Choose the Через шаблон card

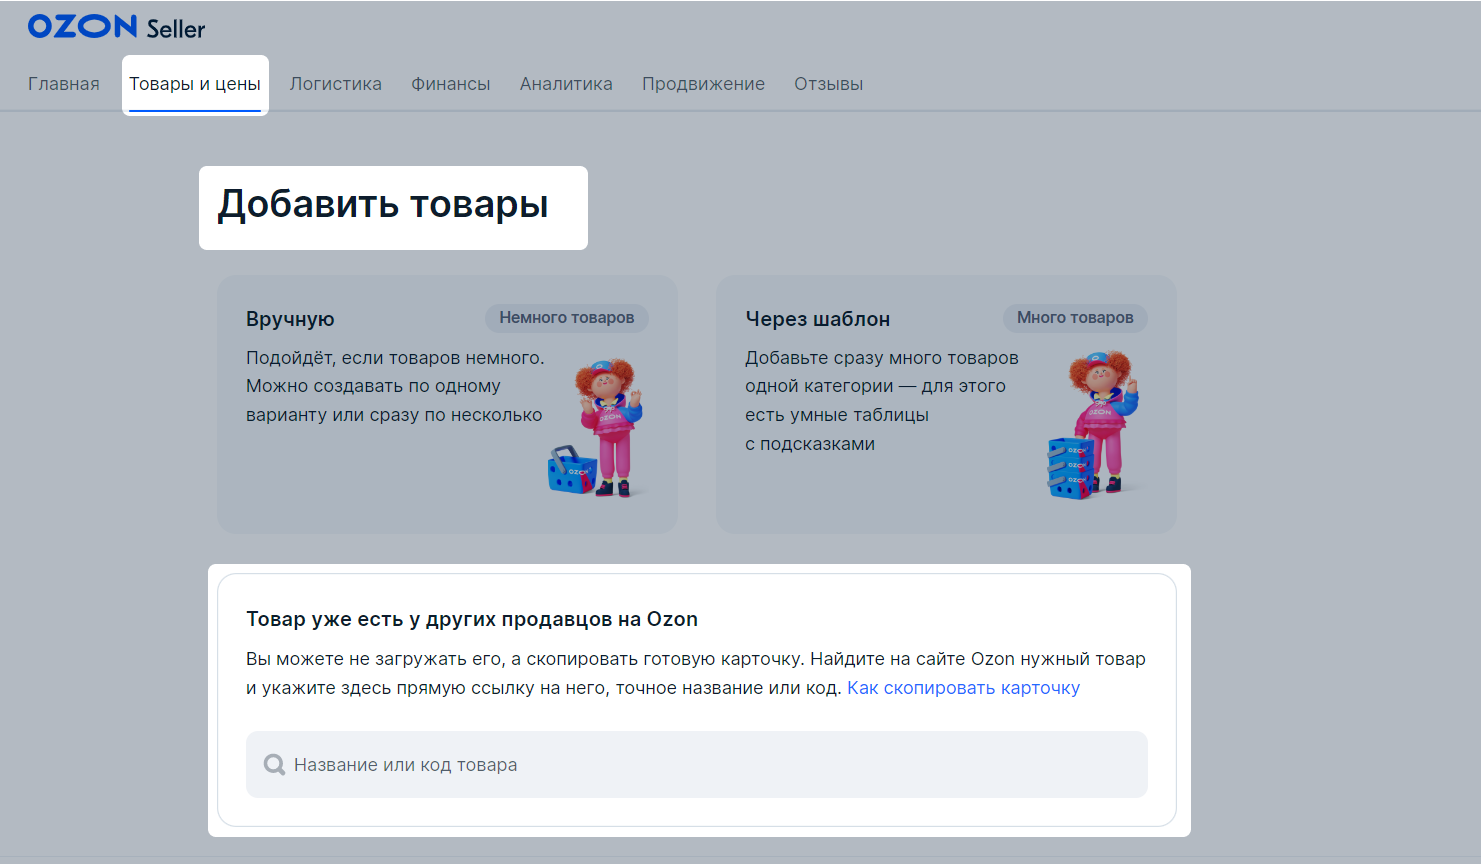click(946, 404)
